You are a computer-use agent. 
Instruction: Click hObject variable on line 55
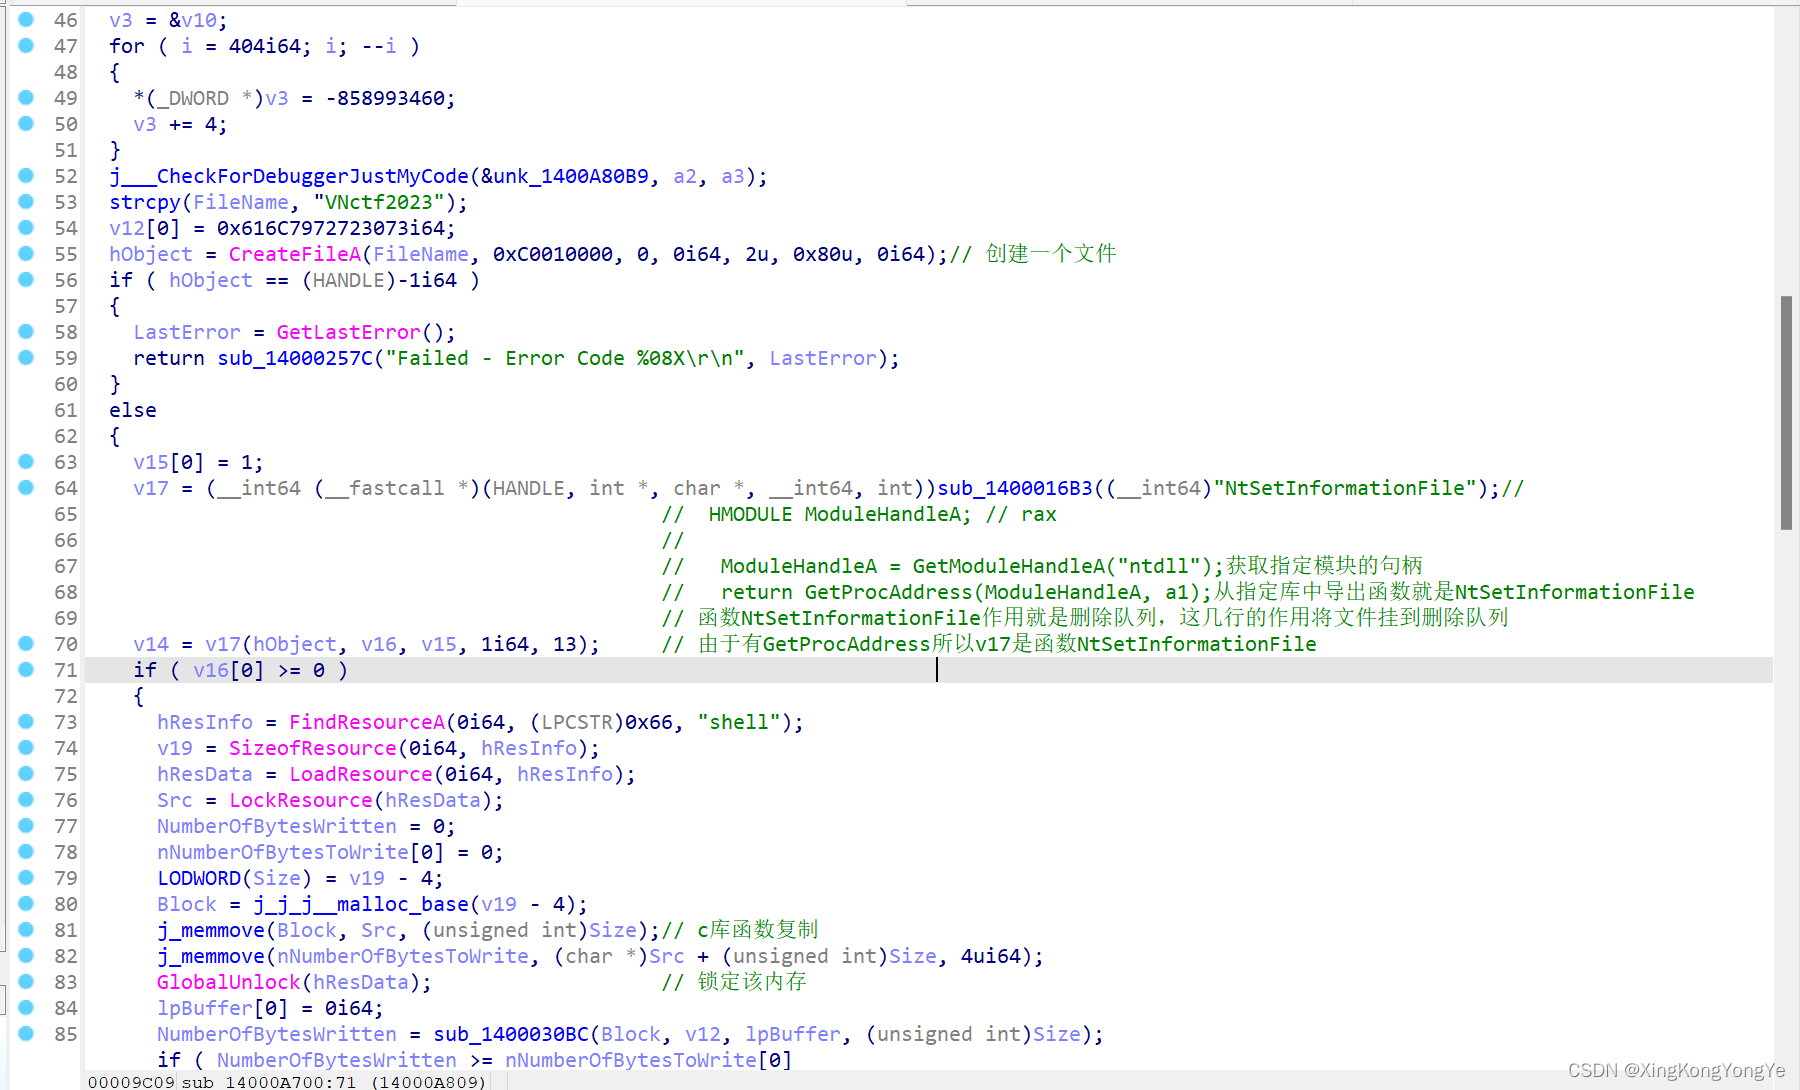click(x=151, y=254)
